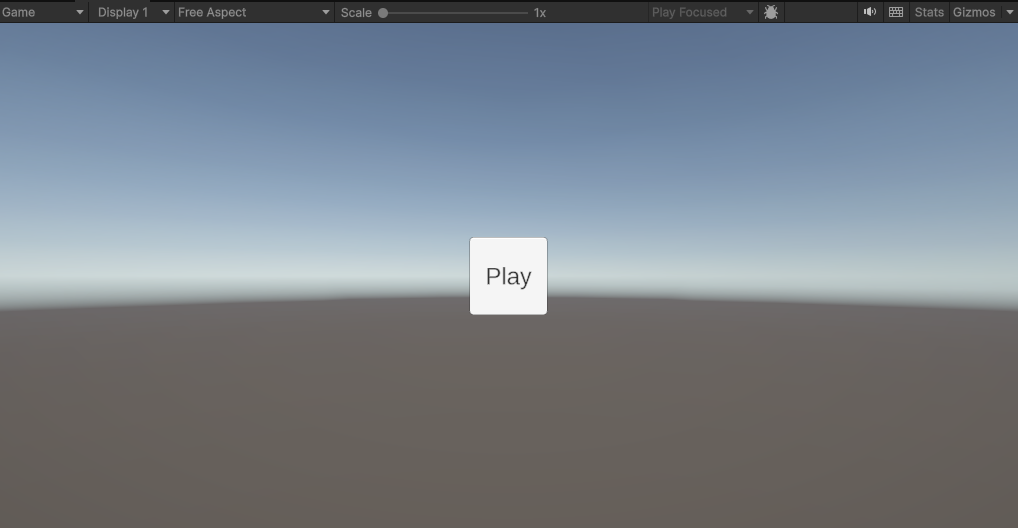
Task: Toggle the Shortcuts keyboard icon
Action: pyautogui.click(x=896, y=12)
